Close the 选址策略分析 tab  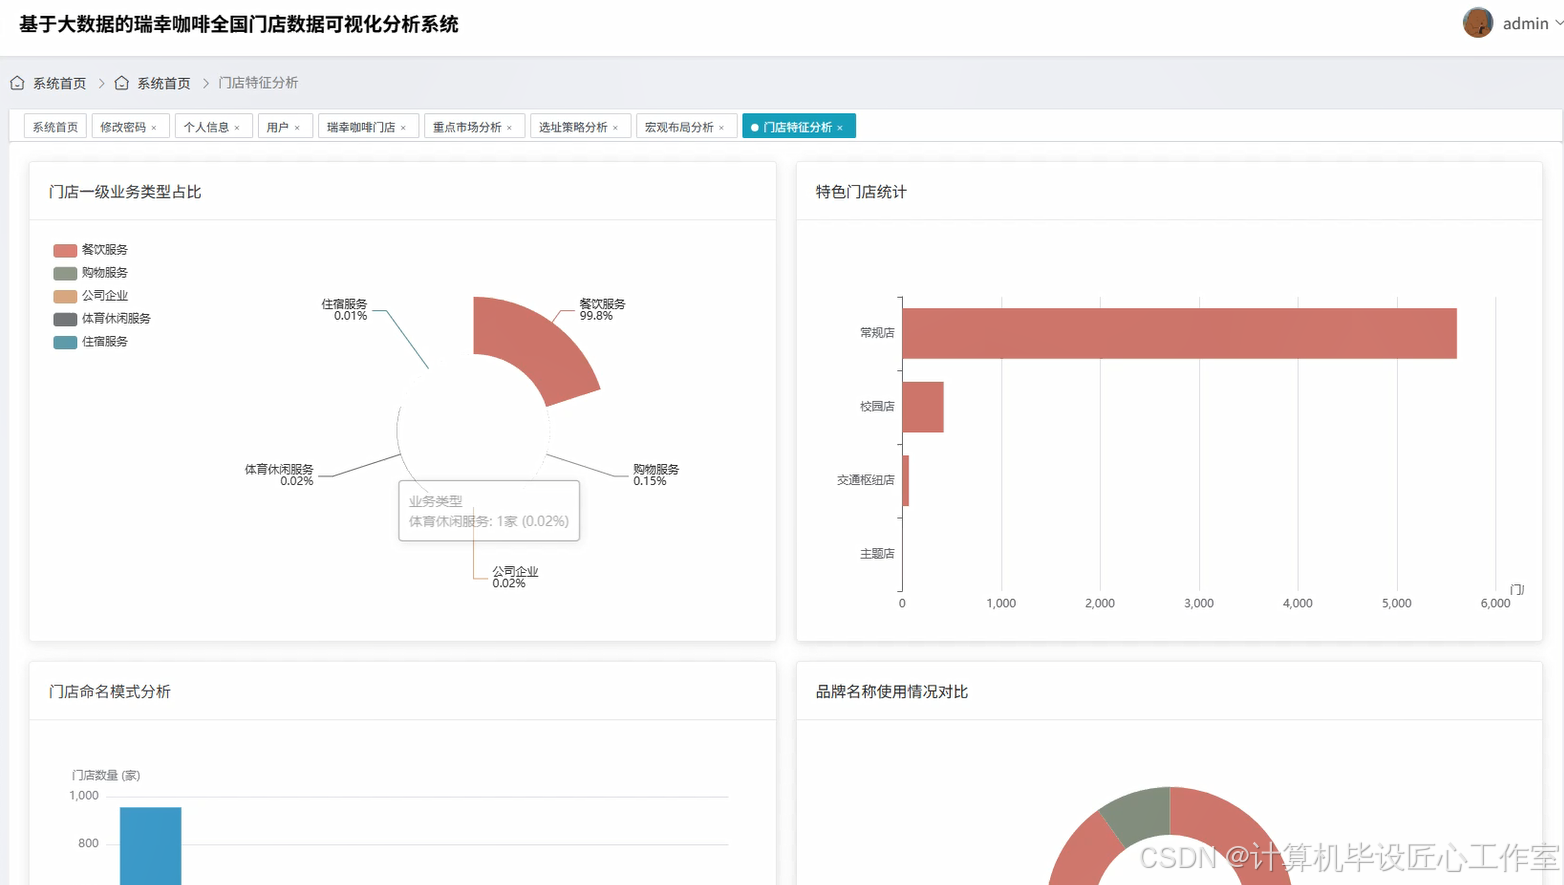(615, 128)
